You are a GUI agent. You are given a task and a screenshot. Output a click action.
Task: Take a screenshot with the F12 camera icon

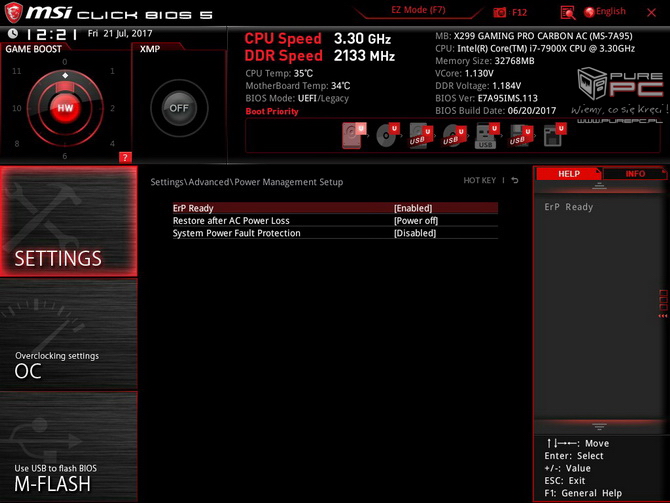500,12
